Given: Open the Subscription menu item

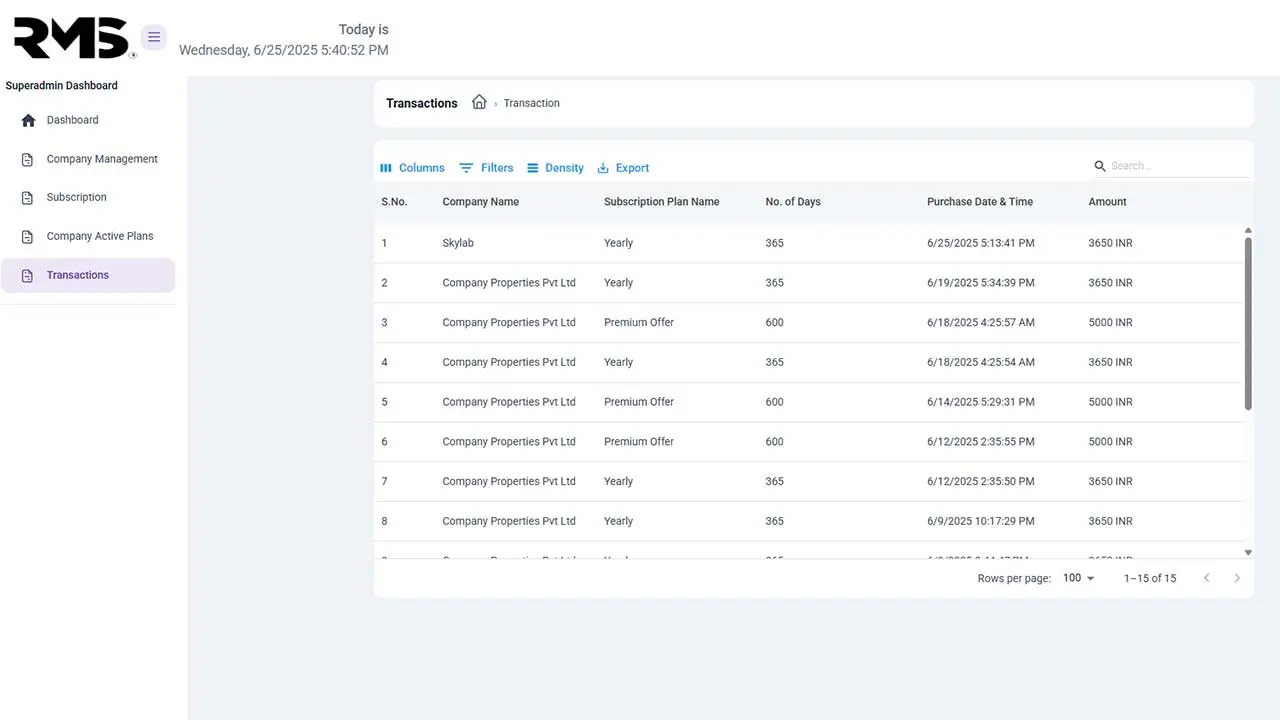Looking at the screenshot, I should click(88, 198).
